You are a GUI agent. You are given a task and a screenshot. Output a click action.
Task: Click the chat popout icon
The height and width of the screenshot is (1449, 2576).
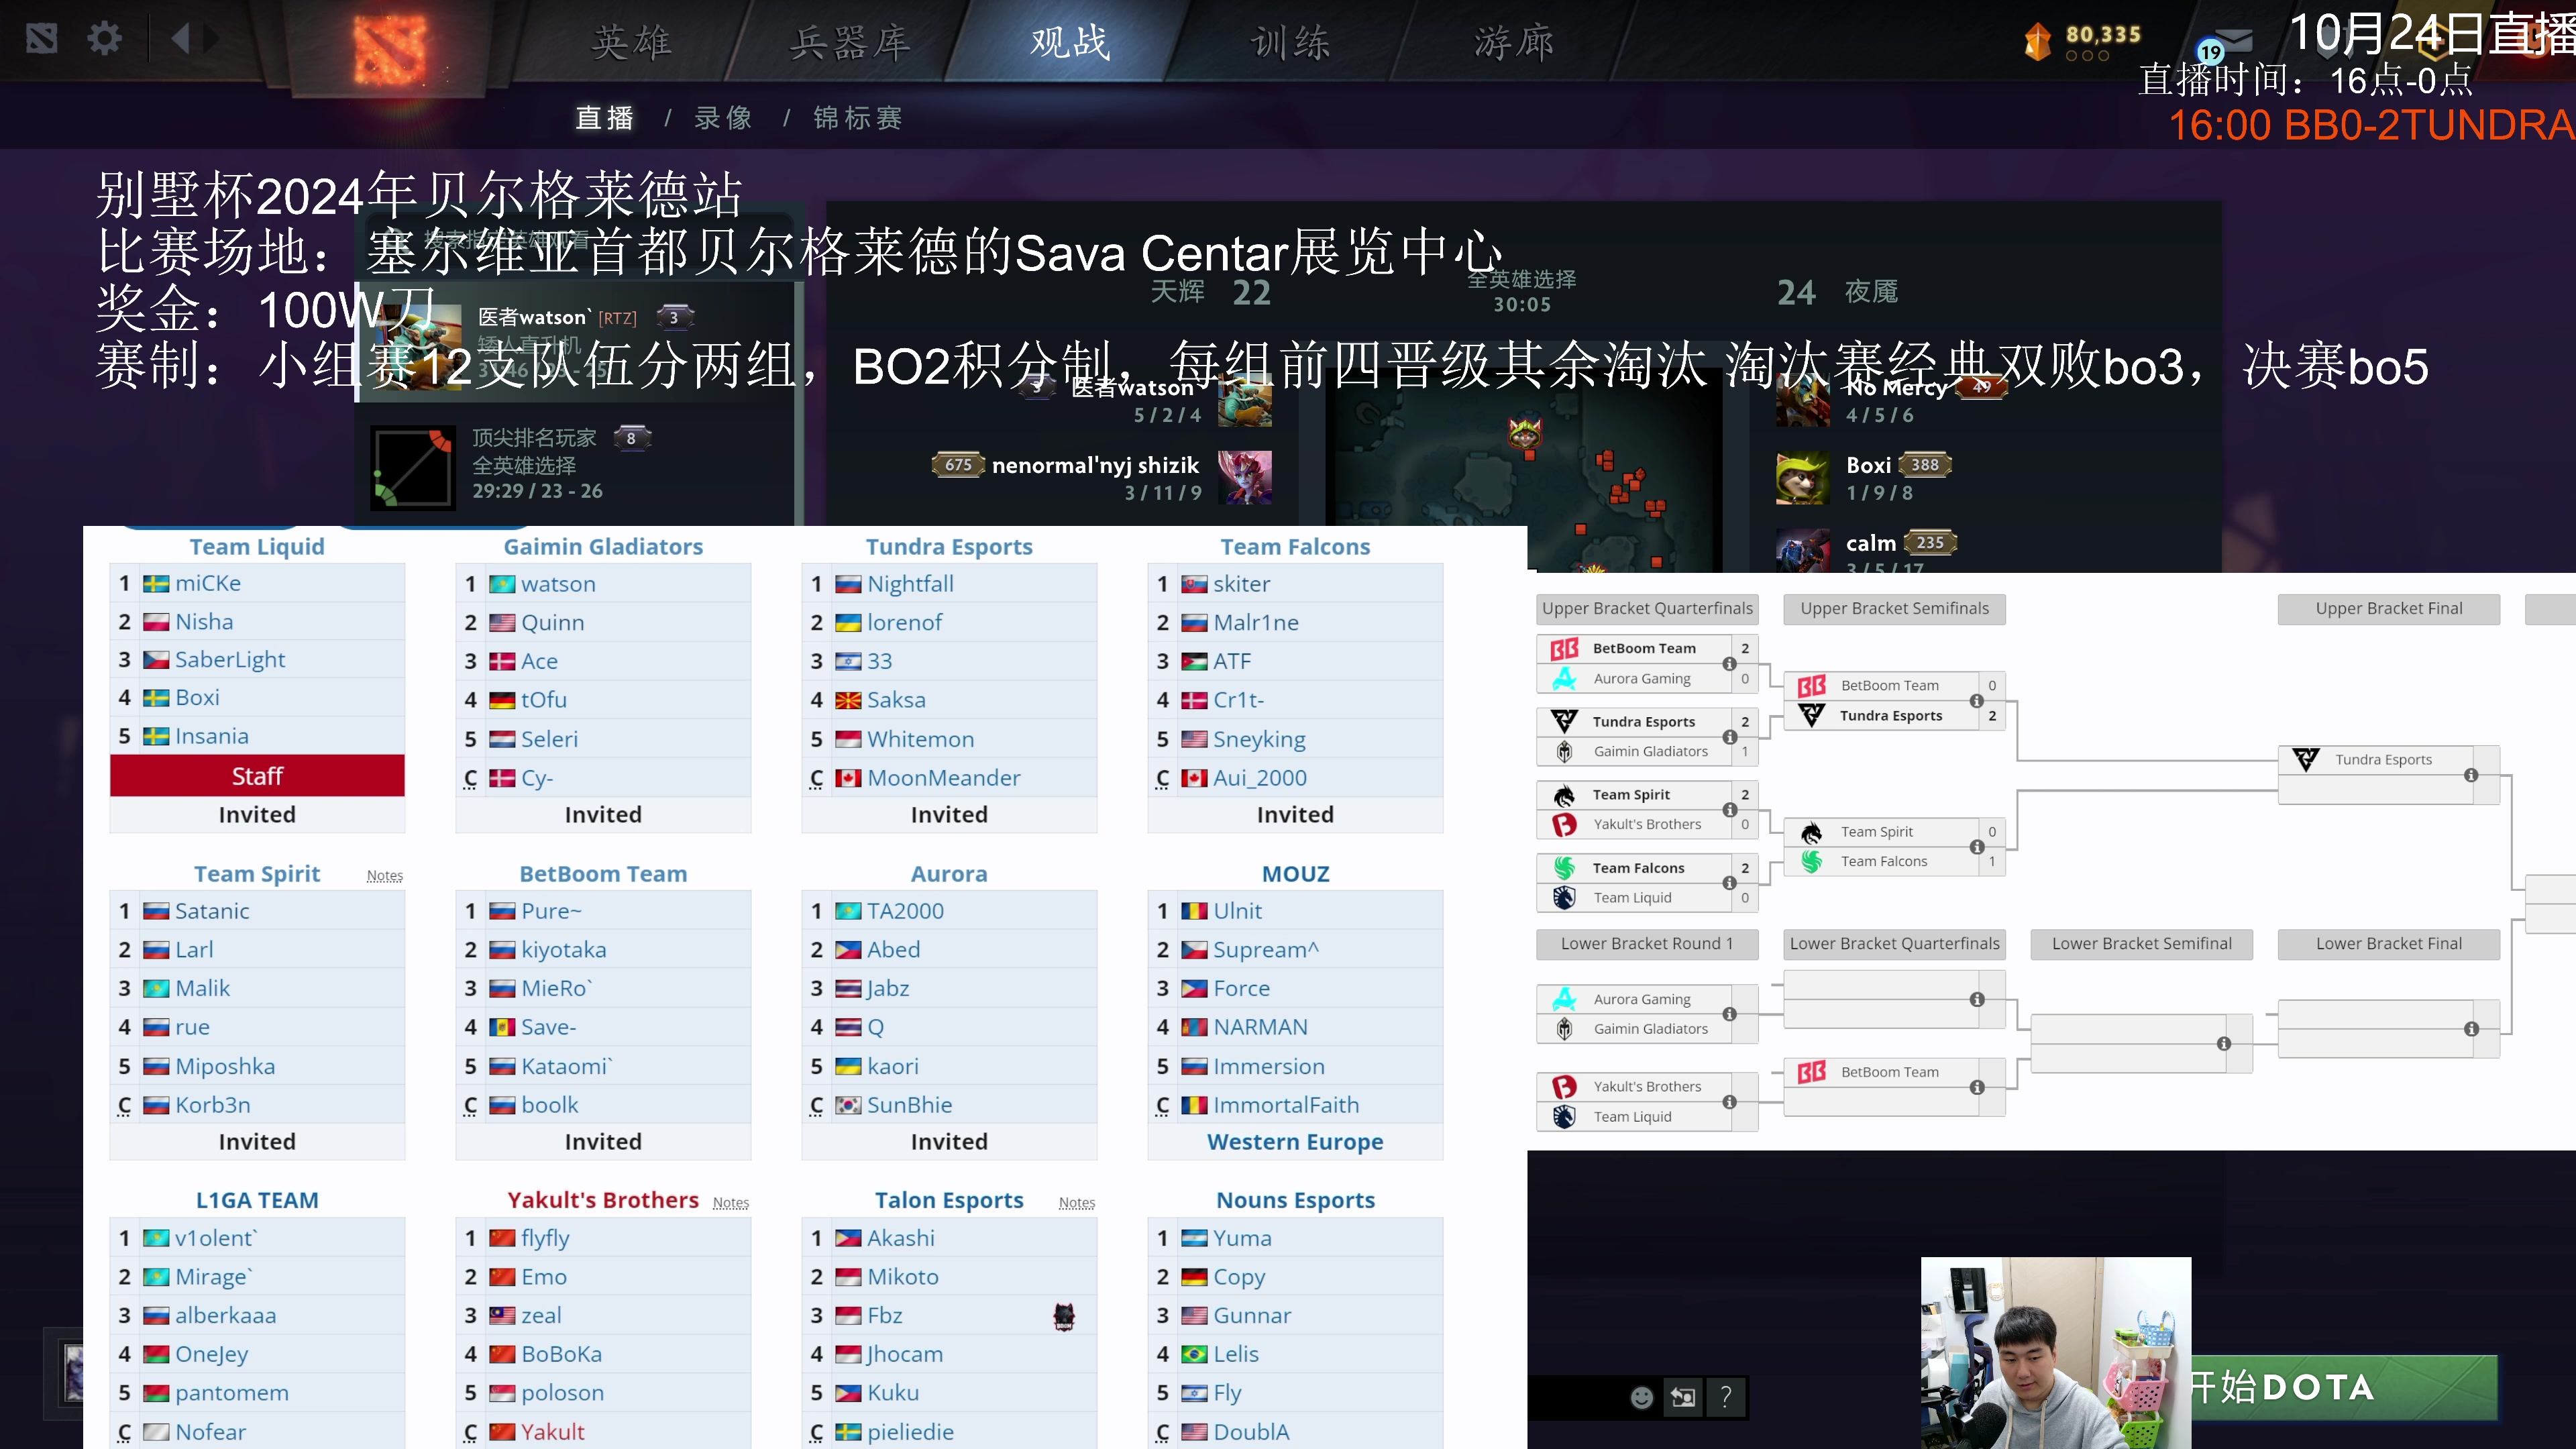[x=1683, y=1397]
